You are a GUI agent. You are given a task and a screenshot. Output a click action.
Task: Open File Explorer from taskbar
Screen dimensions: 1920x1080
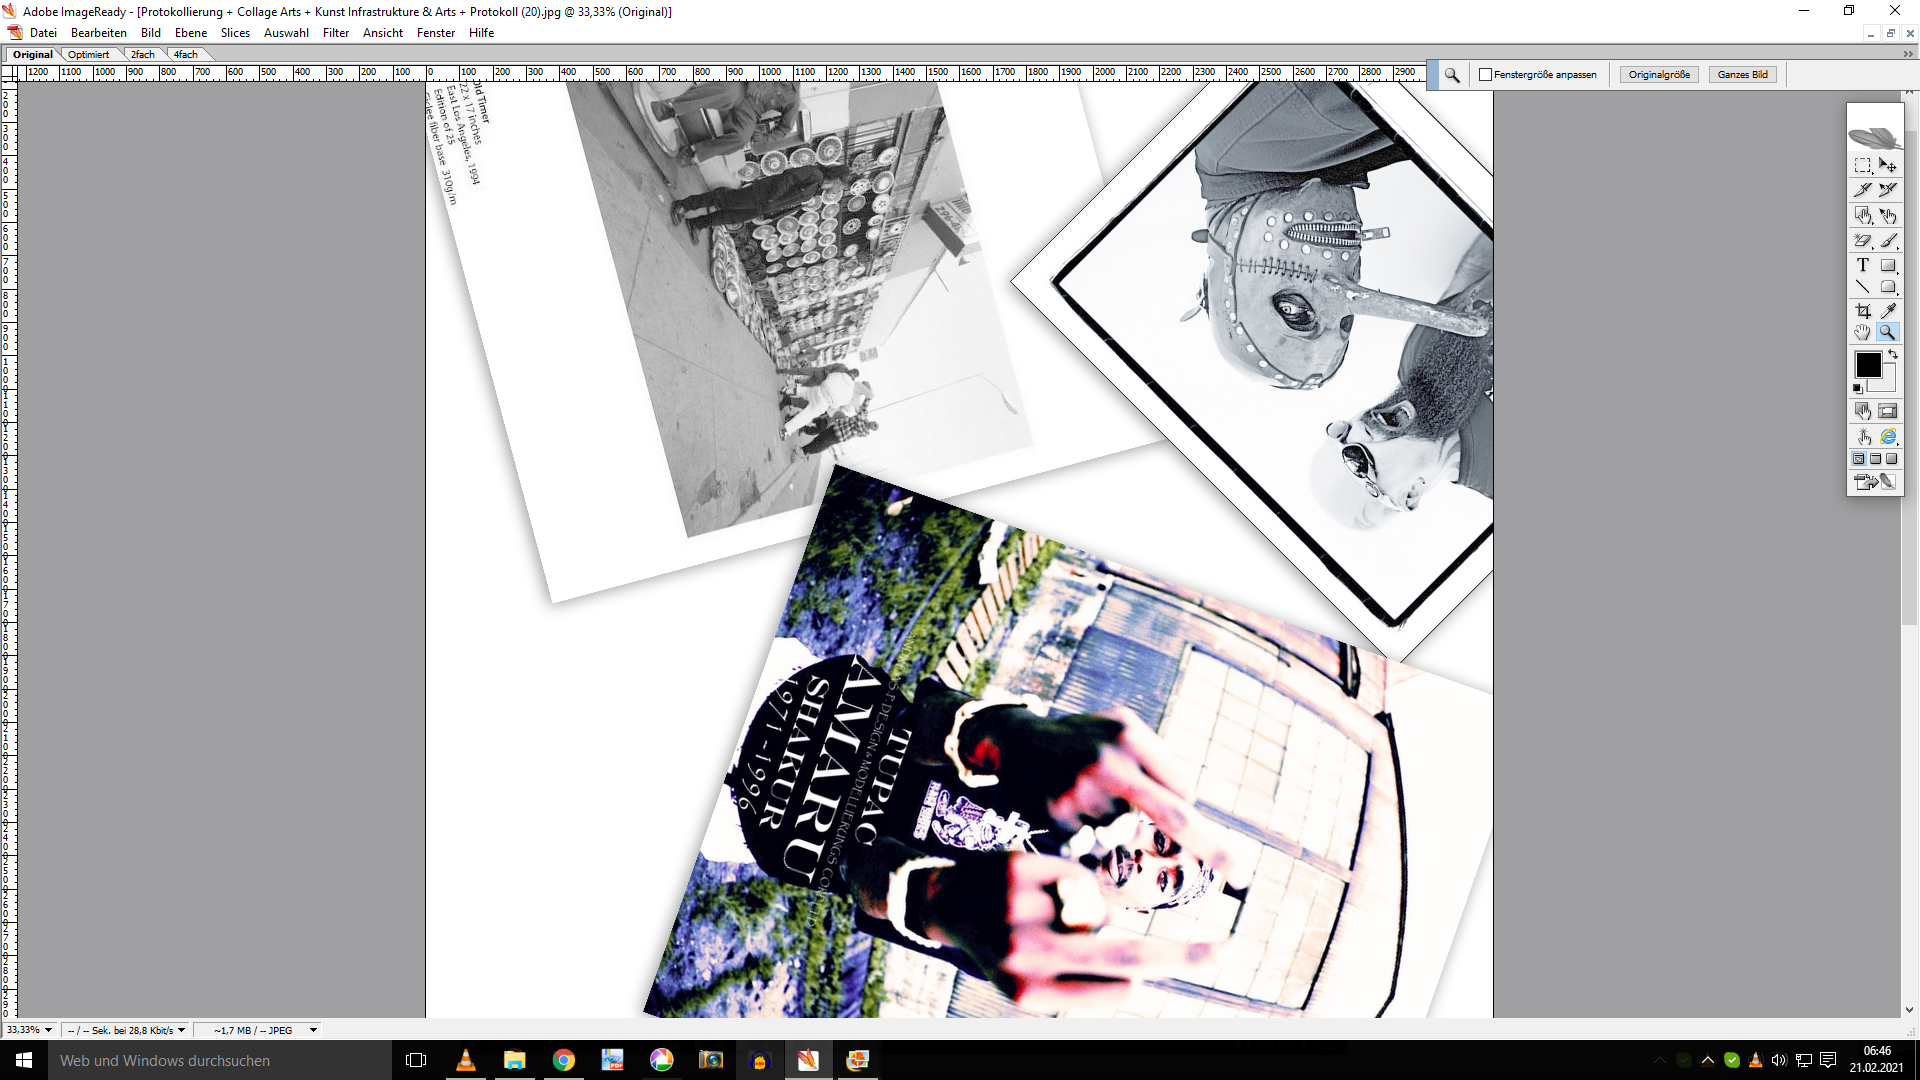(x=514, y=1060)
